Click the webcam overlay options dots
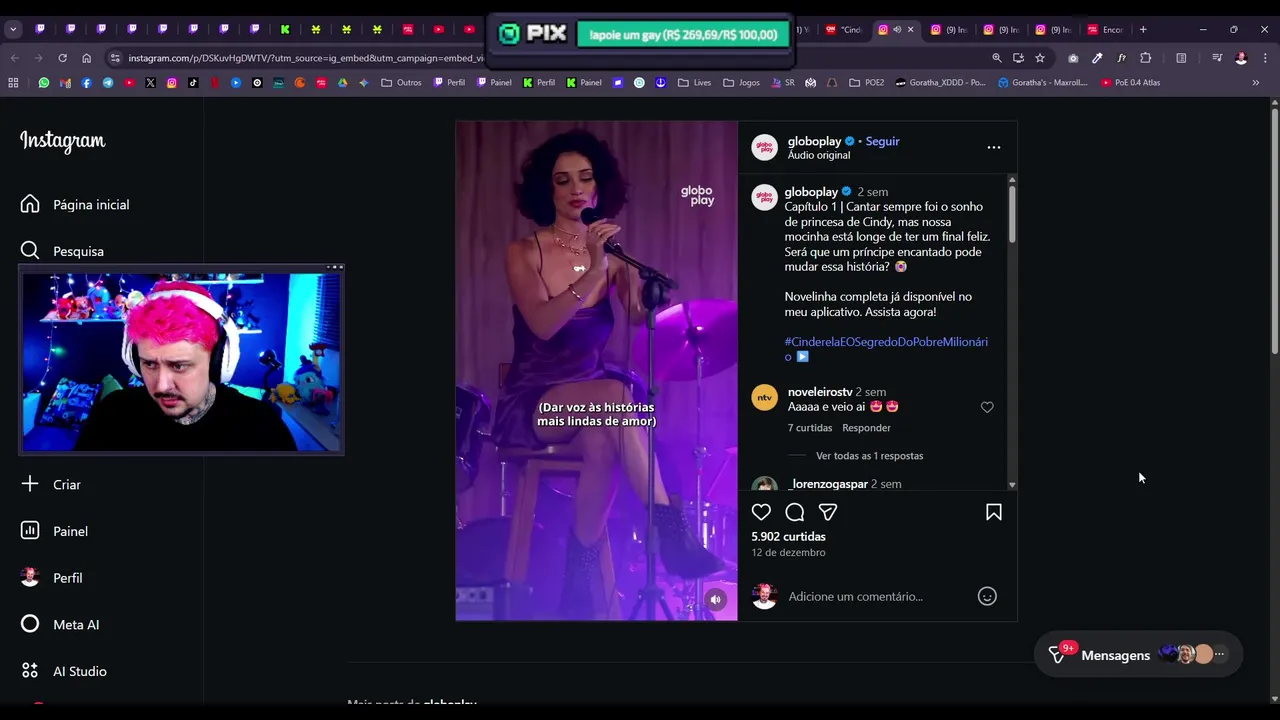 click(x=335, y=267)
